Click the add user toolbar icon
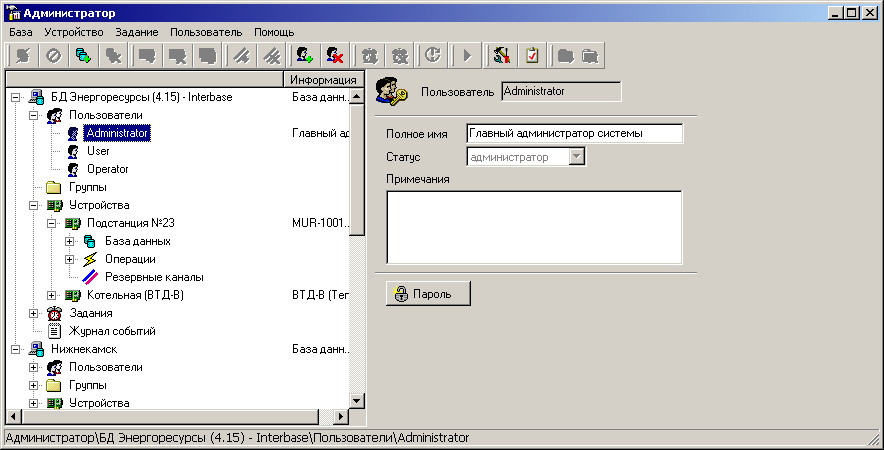Image resolution: width=884 pixels, height=450 pixels. [x=305, y=55]
